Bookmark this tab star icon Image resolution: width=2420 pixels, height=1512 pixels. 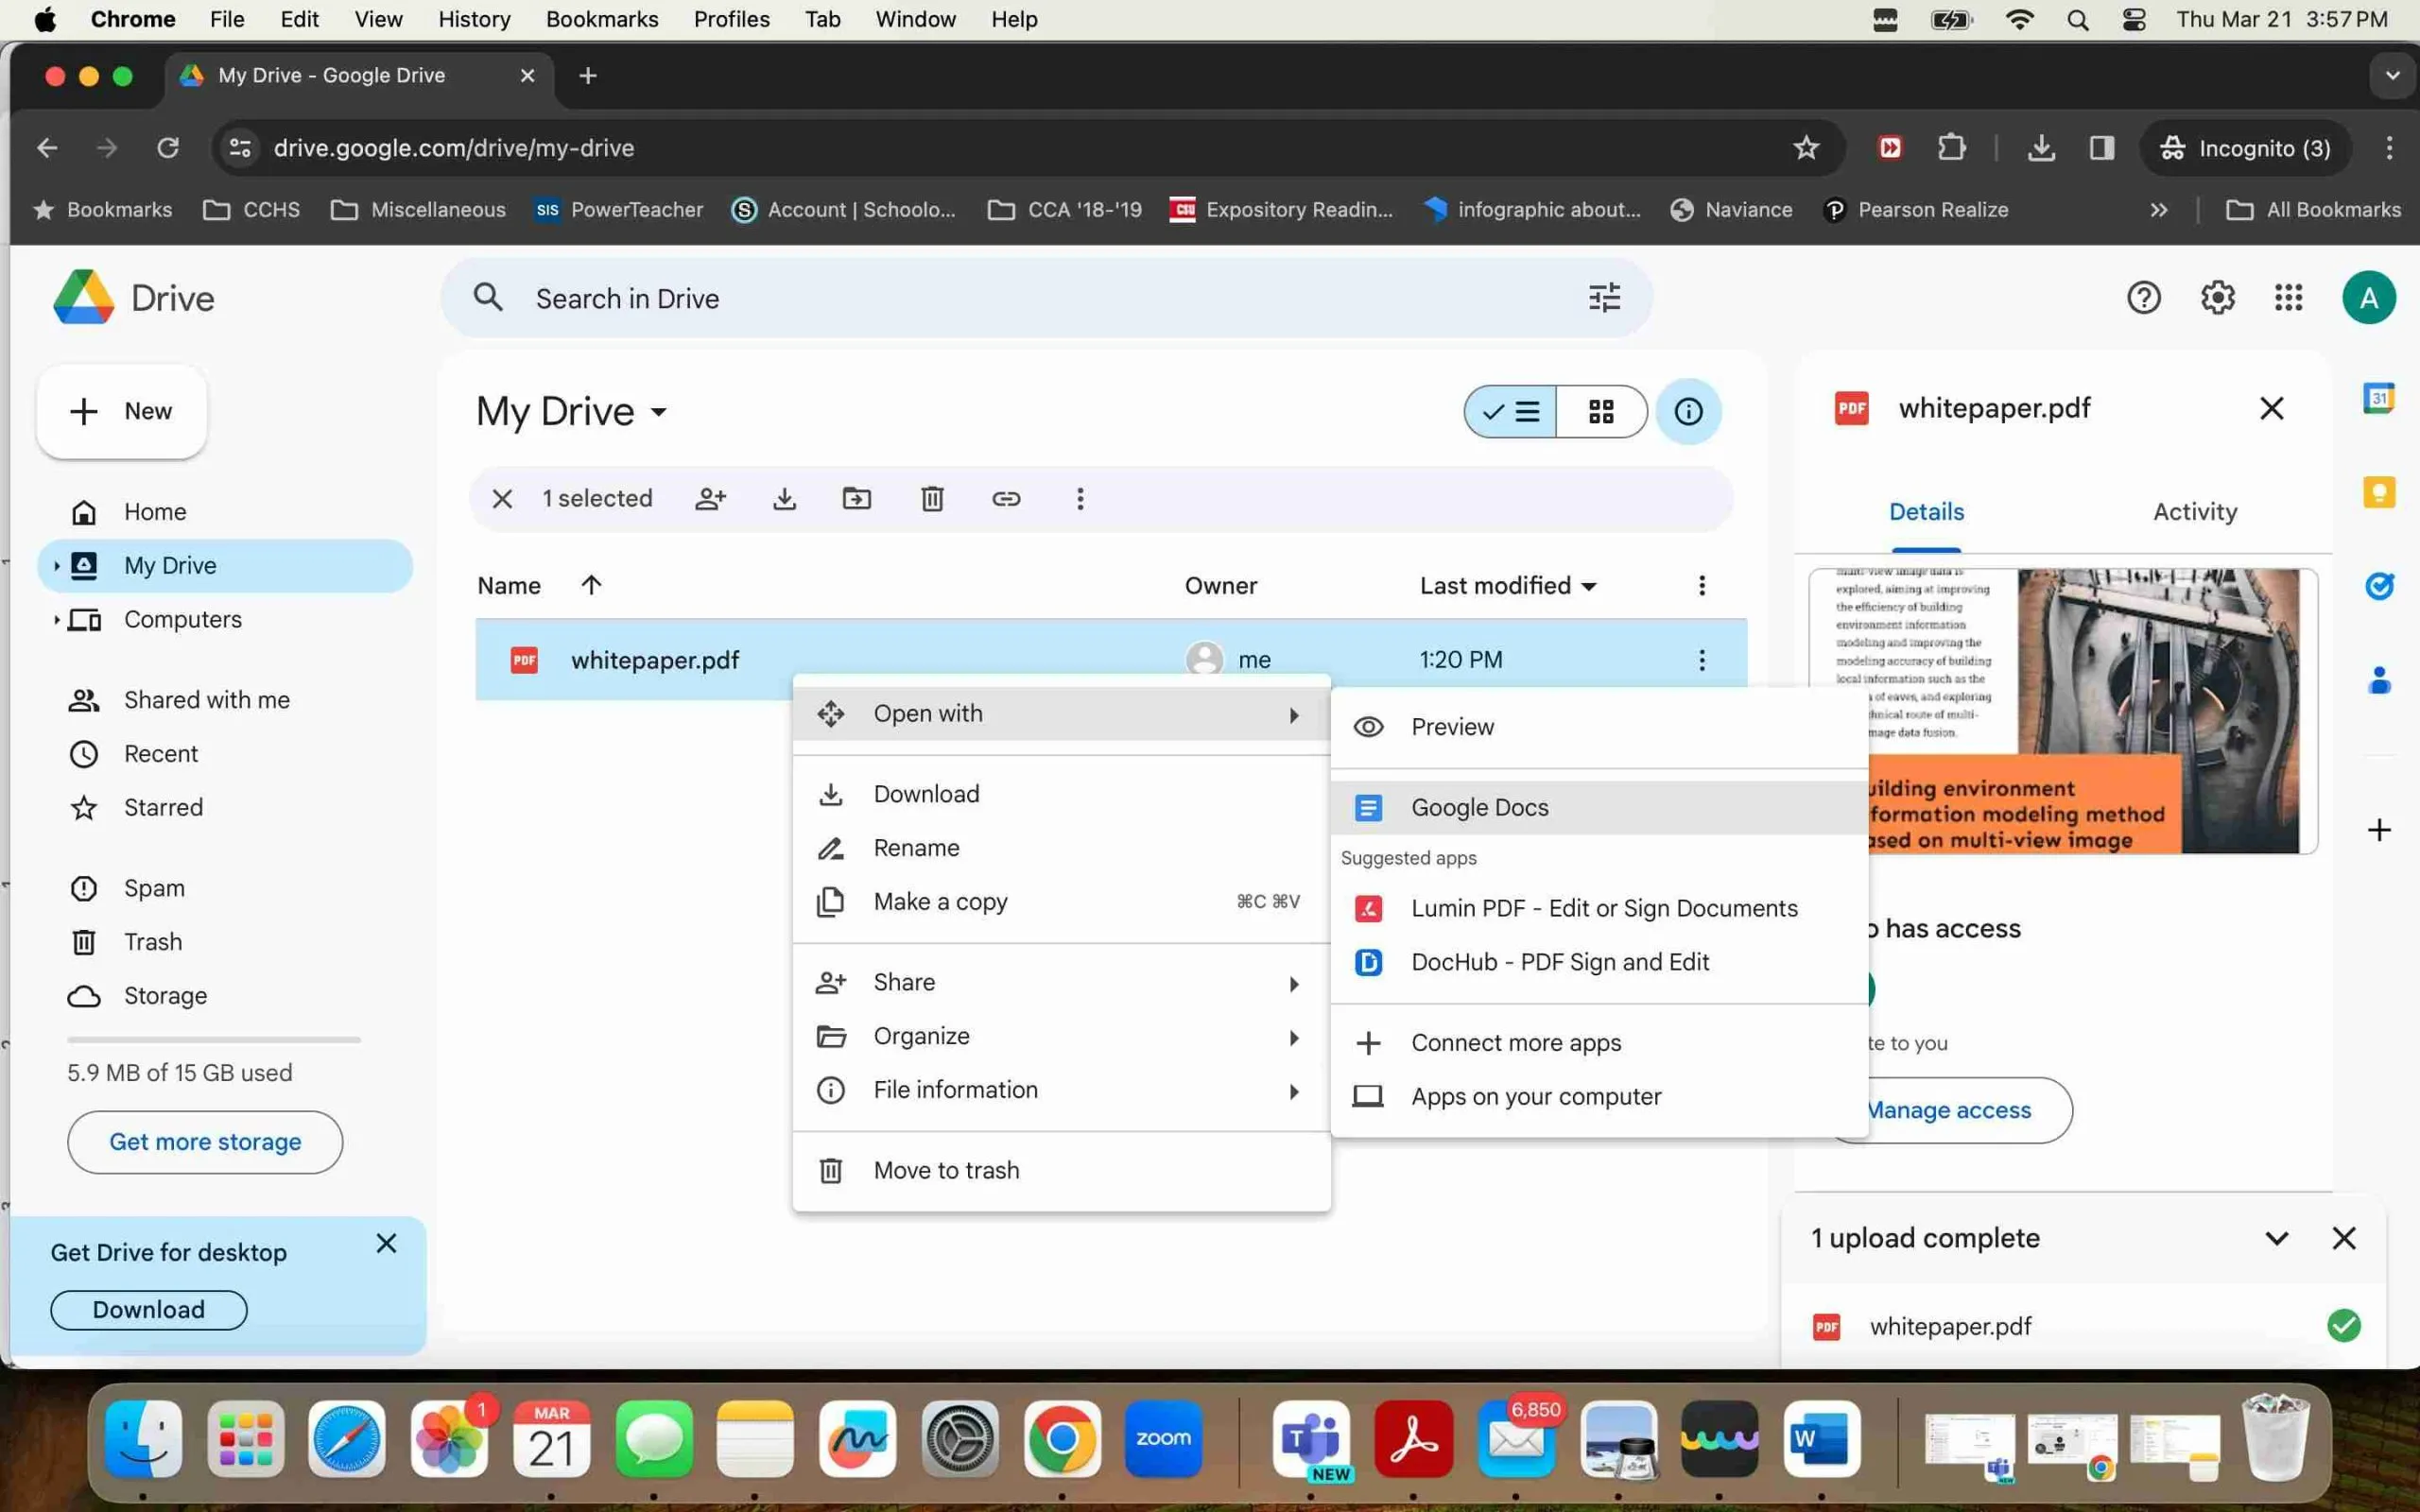click(x=1806, y=148)
